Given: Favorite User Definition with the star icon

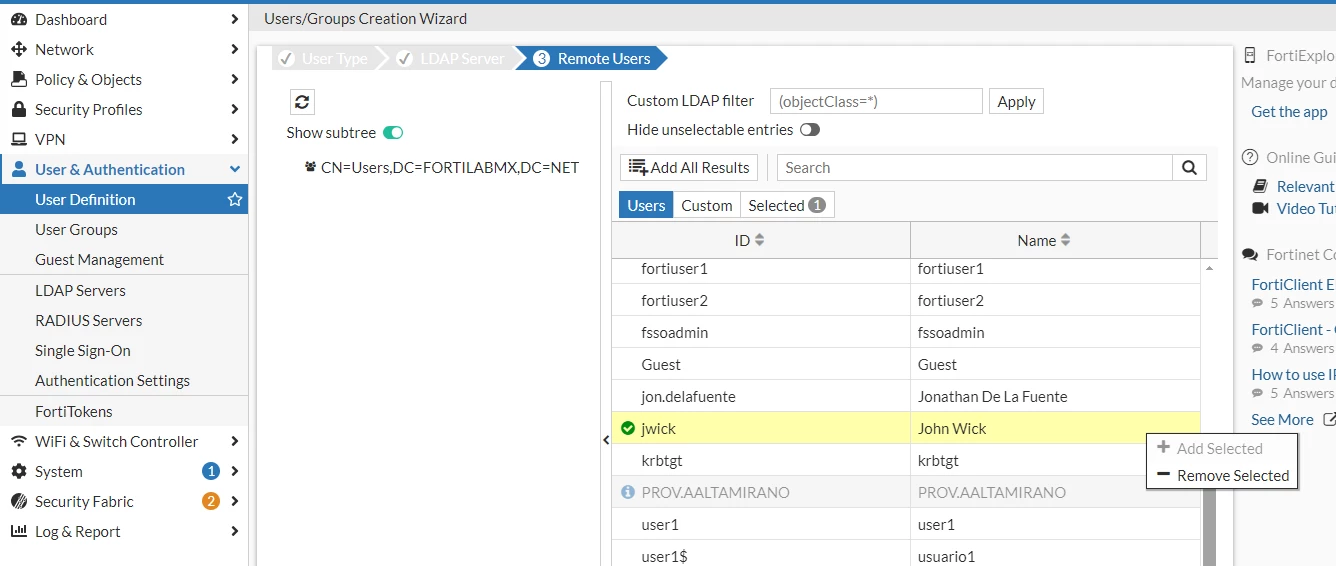Looking at the screenshot, I should point(235,199).
